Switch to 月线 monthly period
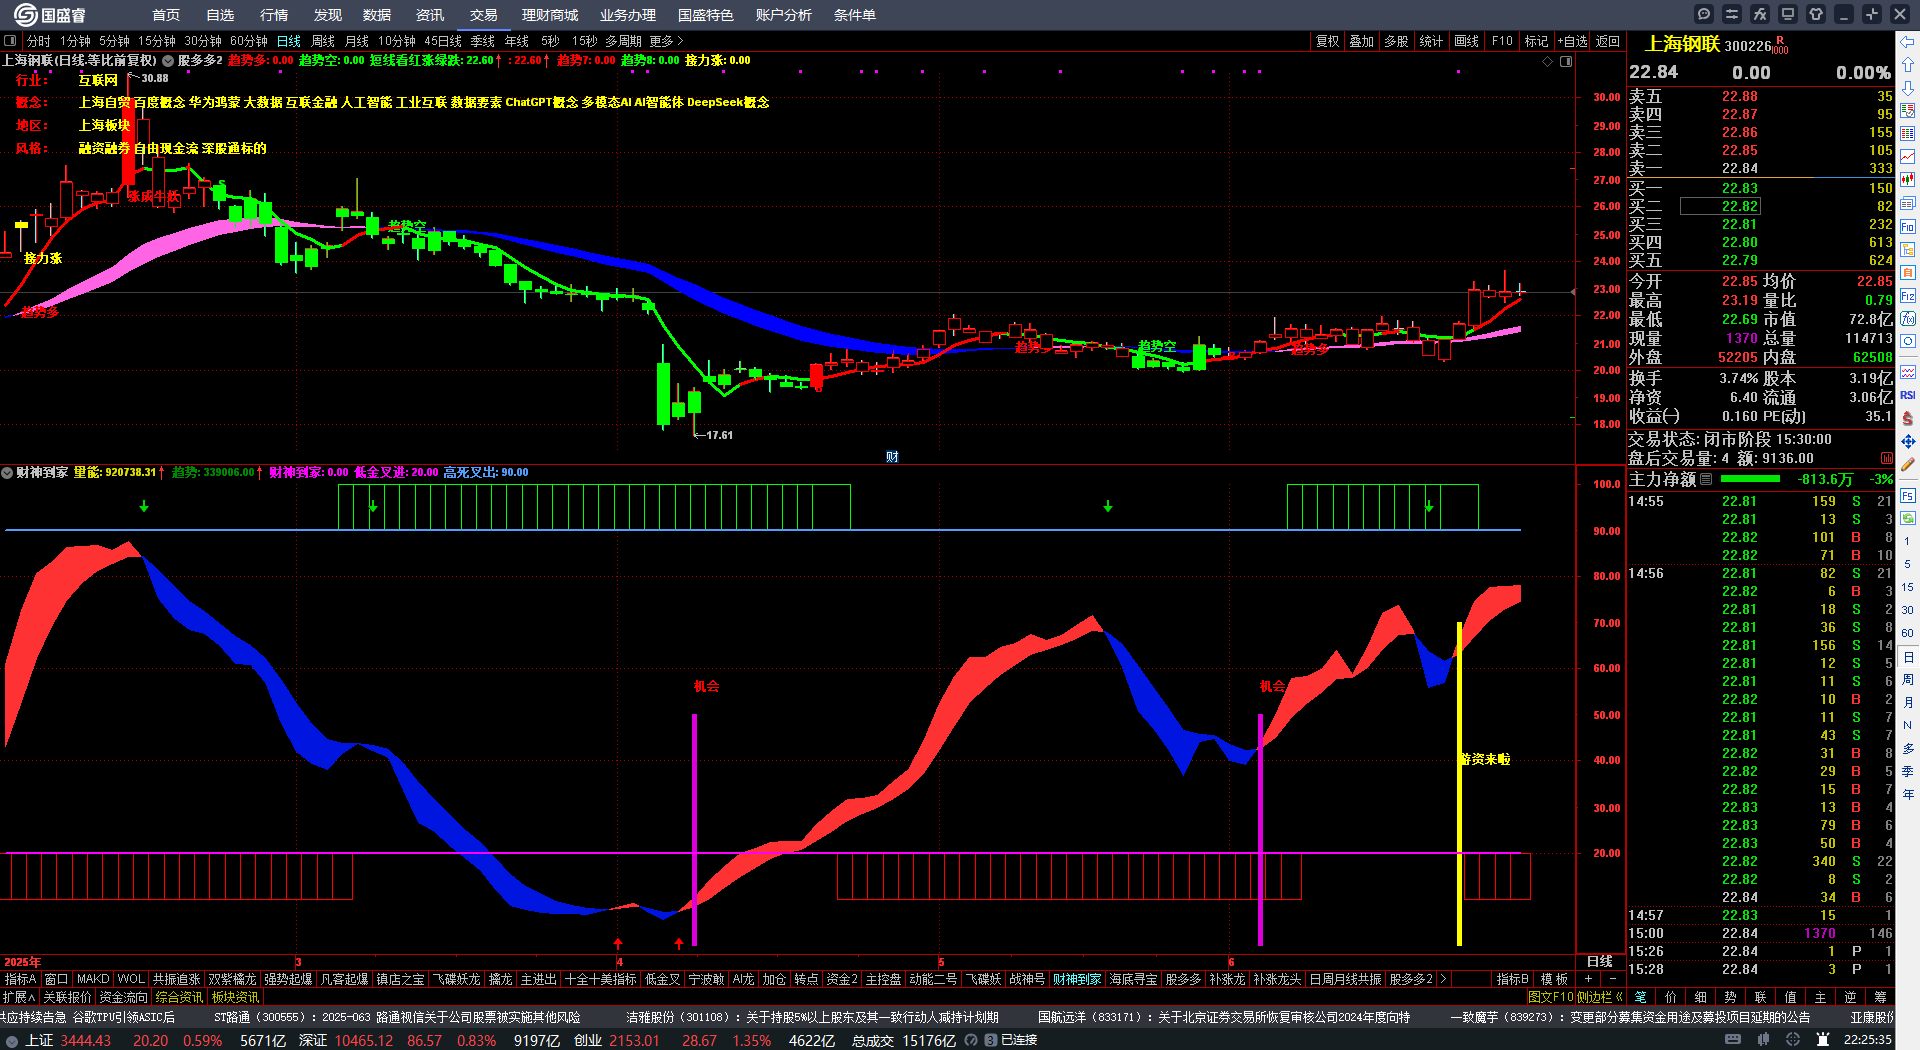 (x=357, y=41)
